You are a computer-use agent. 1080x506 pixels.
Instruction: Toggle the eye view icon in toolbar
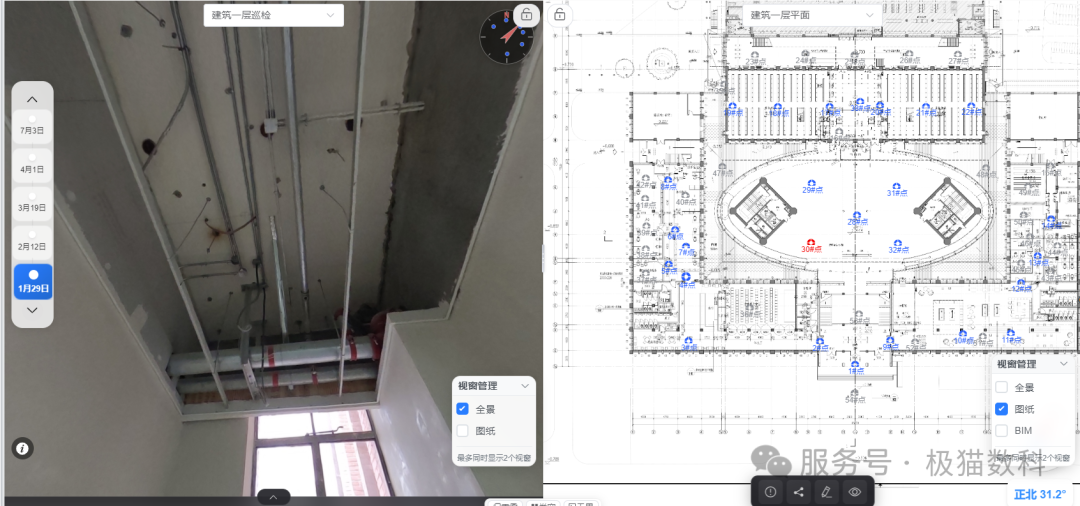tap(855, 492)
